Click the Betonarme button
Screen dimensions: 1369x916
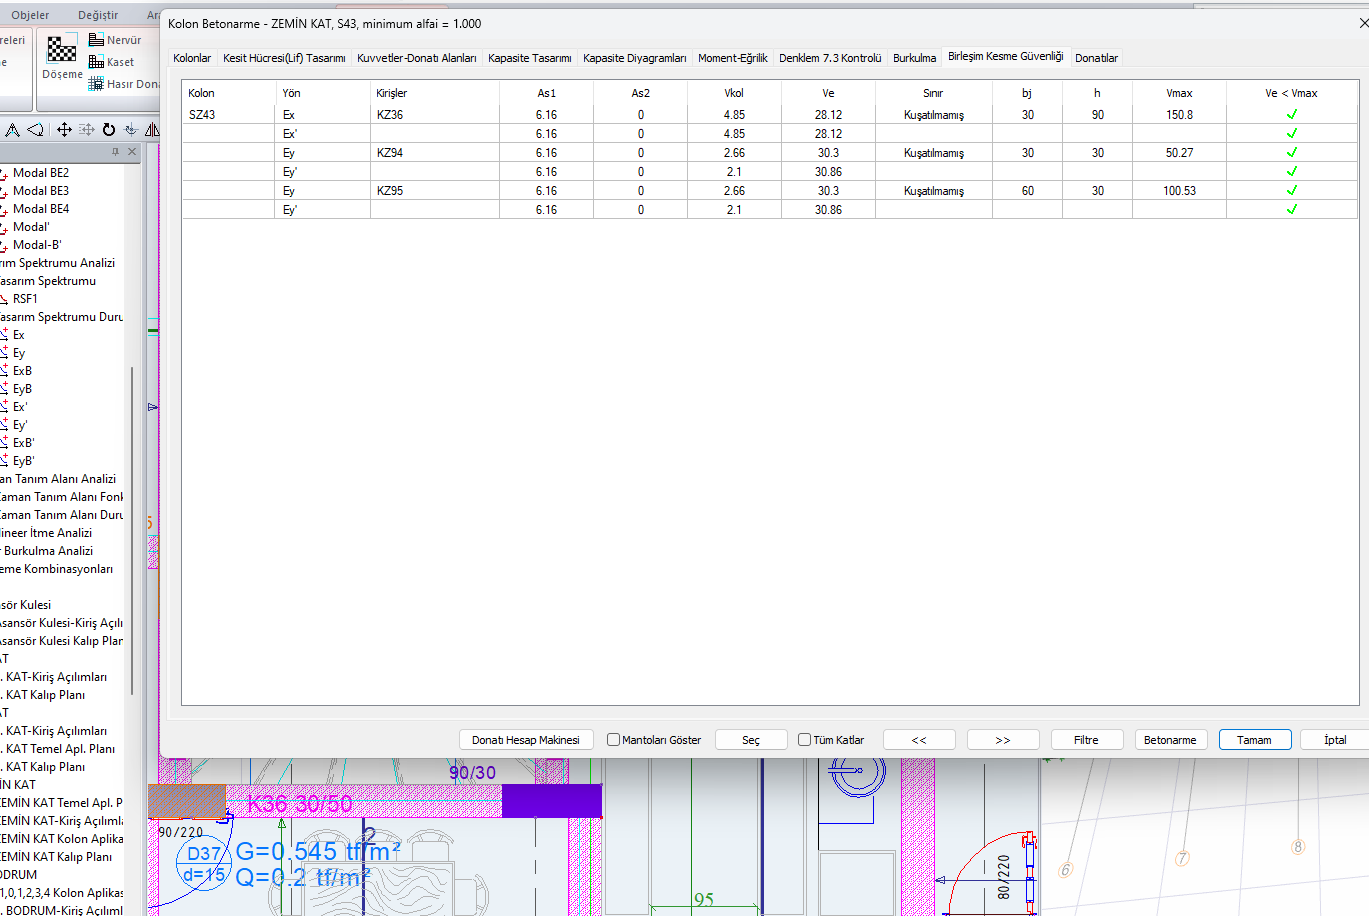pos(1171,740)
